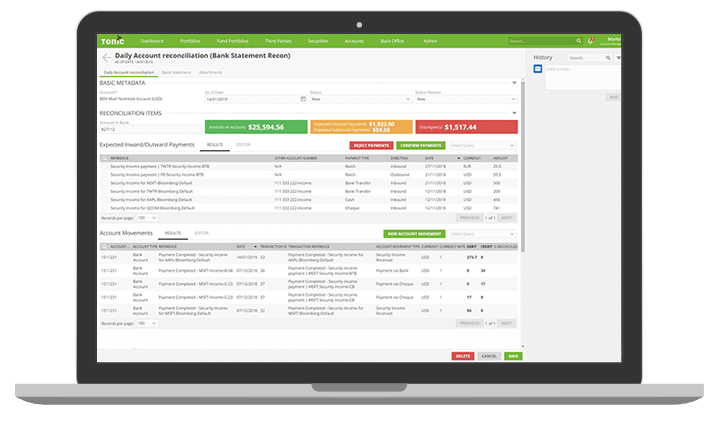Click the back arrow beside the page title
719x425 pixels.
pyautogui.click(x=107, y=58)
